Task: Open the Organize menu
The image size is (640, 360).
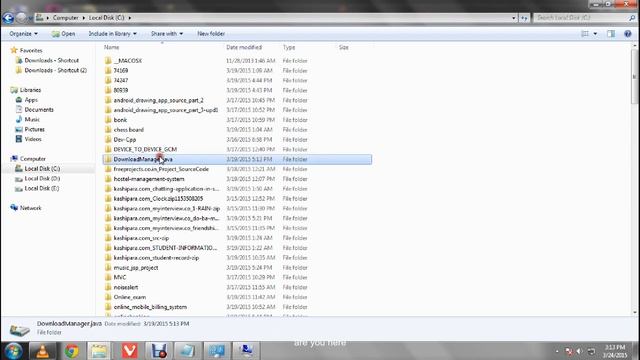Action: click(23, 34)
